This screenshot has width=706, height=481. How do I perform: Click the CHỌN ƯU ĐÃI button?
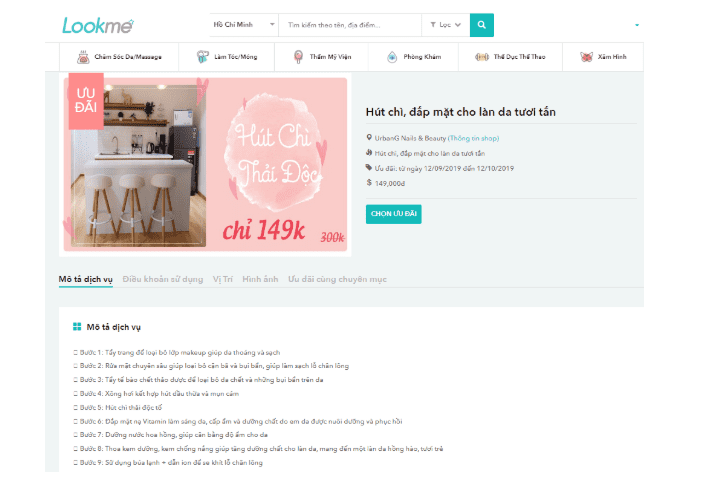tap(394, 214)
